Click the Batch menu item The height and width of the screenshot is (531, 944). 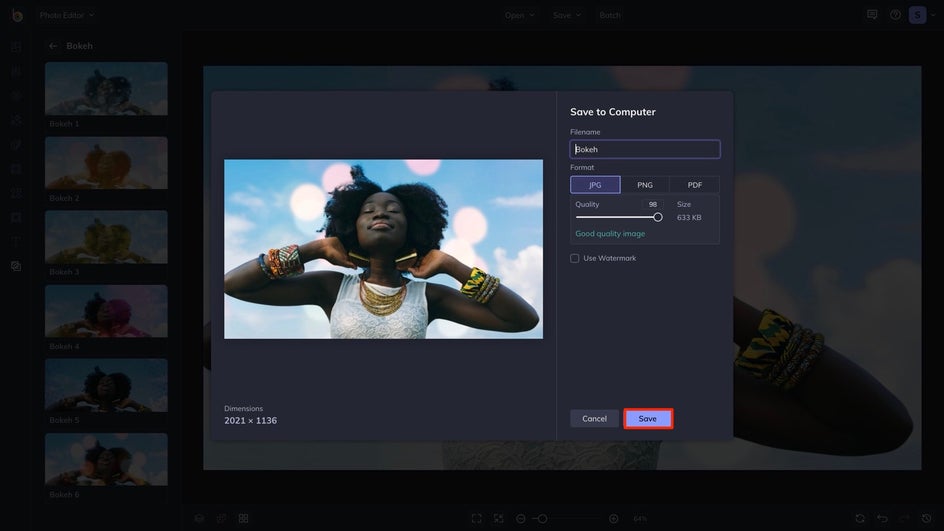[x=610, y=15]
